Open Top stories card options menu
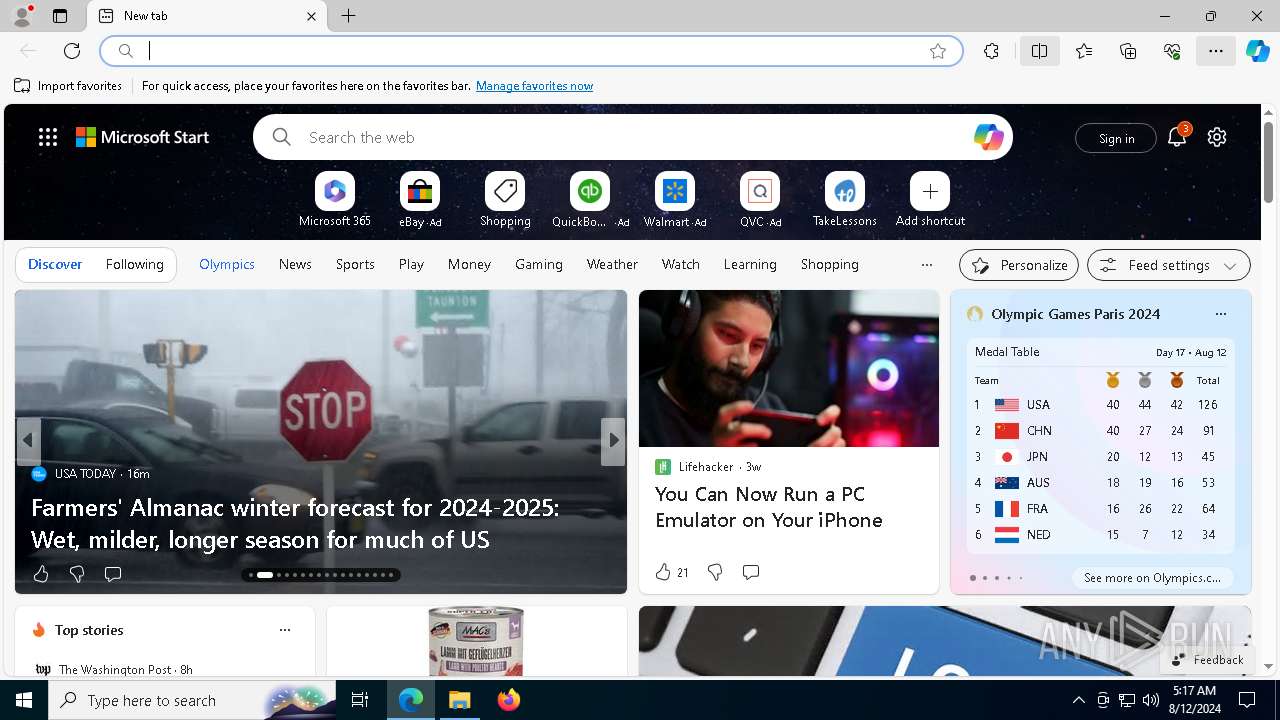The width and height of the screenshot is (1280, 720). (285, 630)
